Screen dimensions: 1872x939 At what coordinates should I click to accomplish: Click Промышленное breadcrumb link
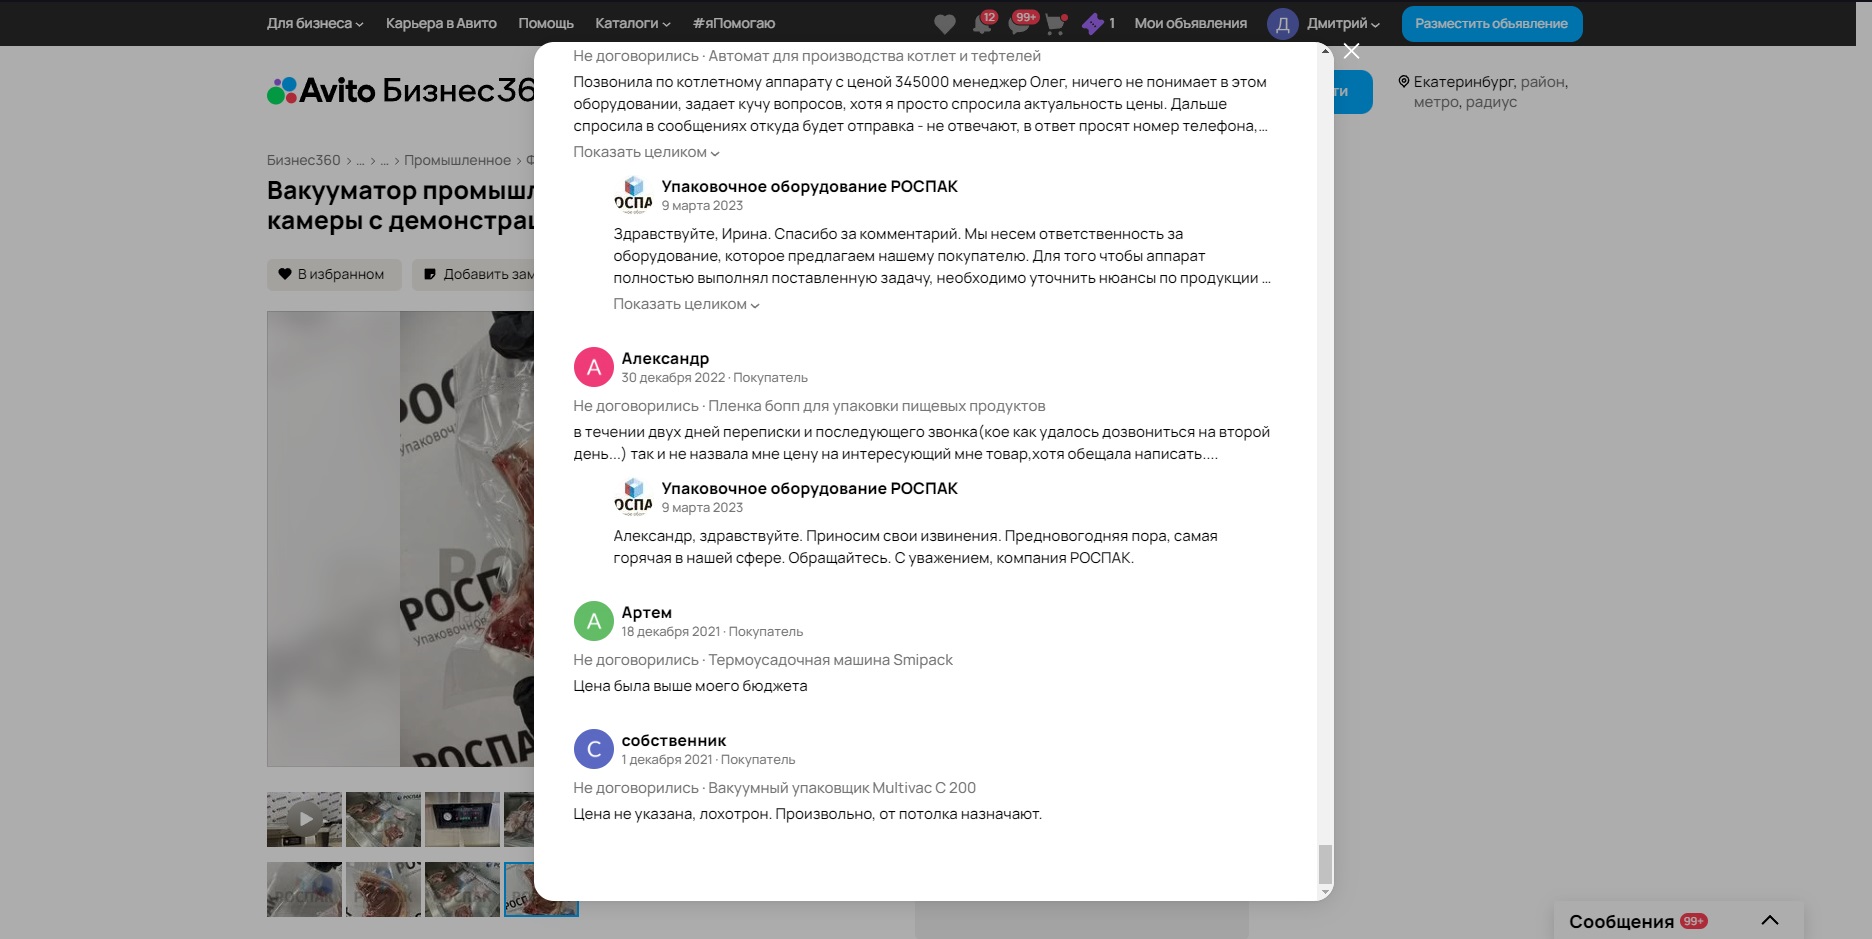click(x=457, y=160)
